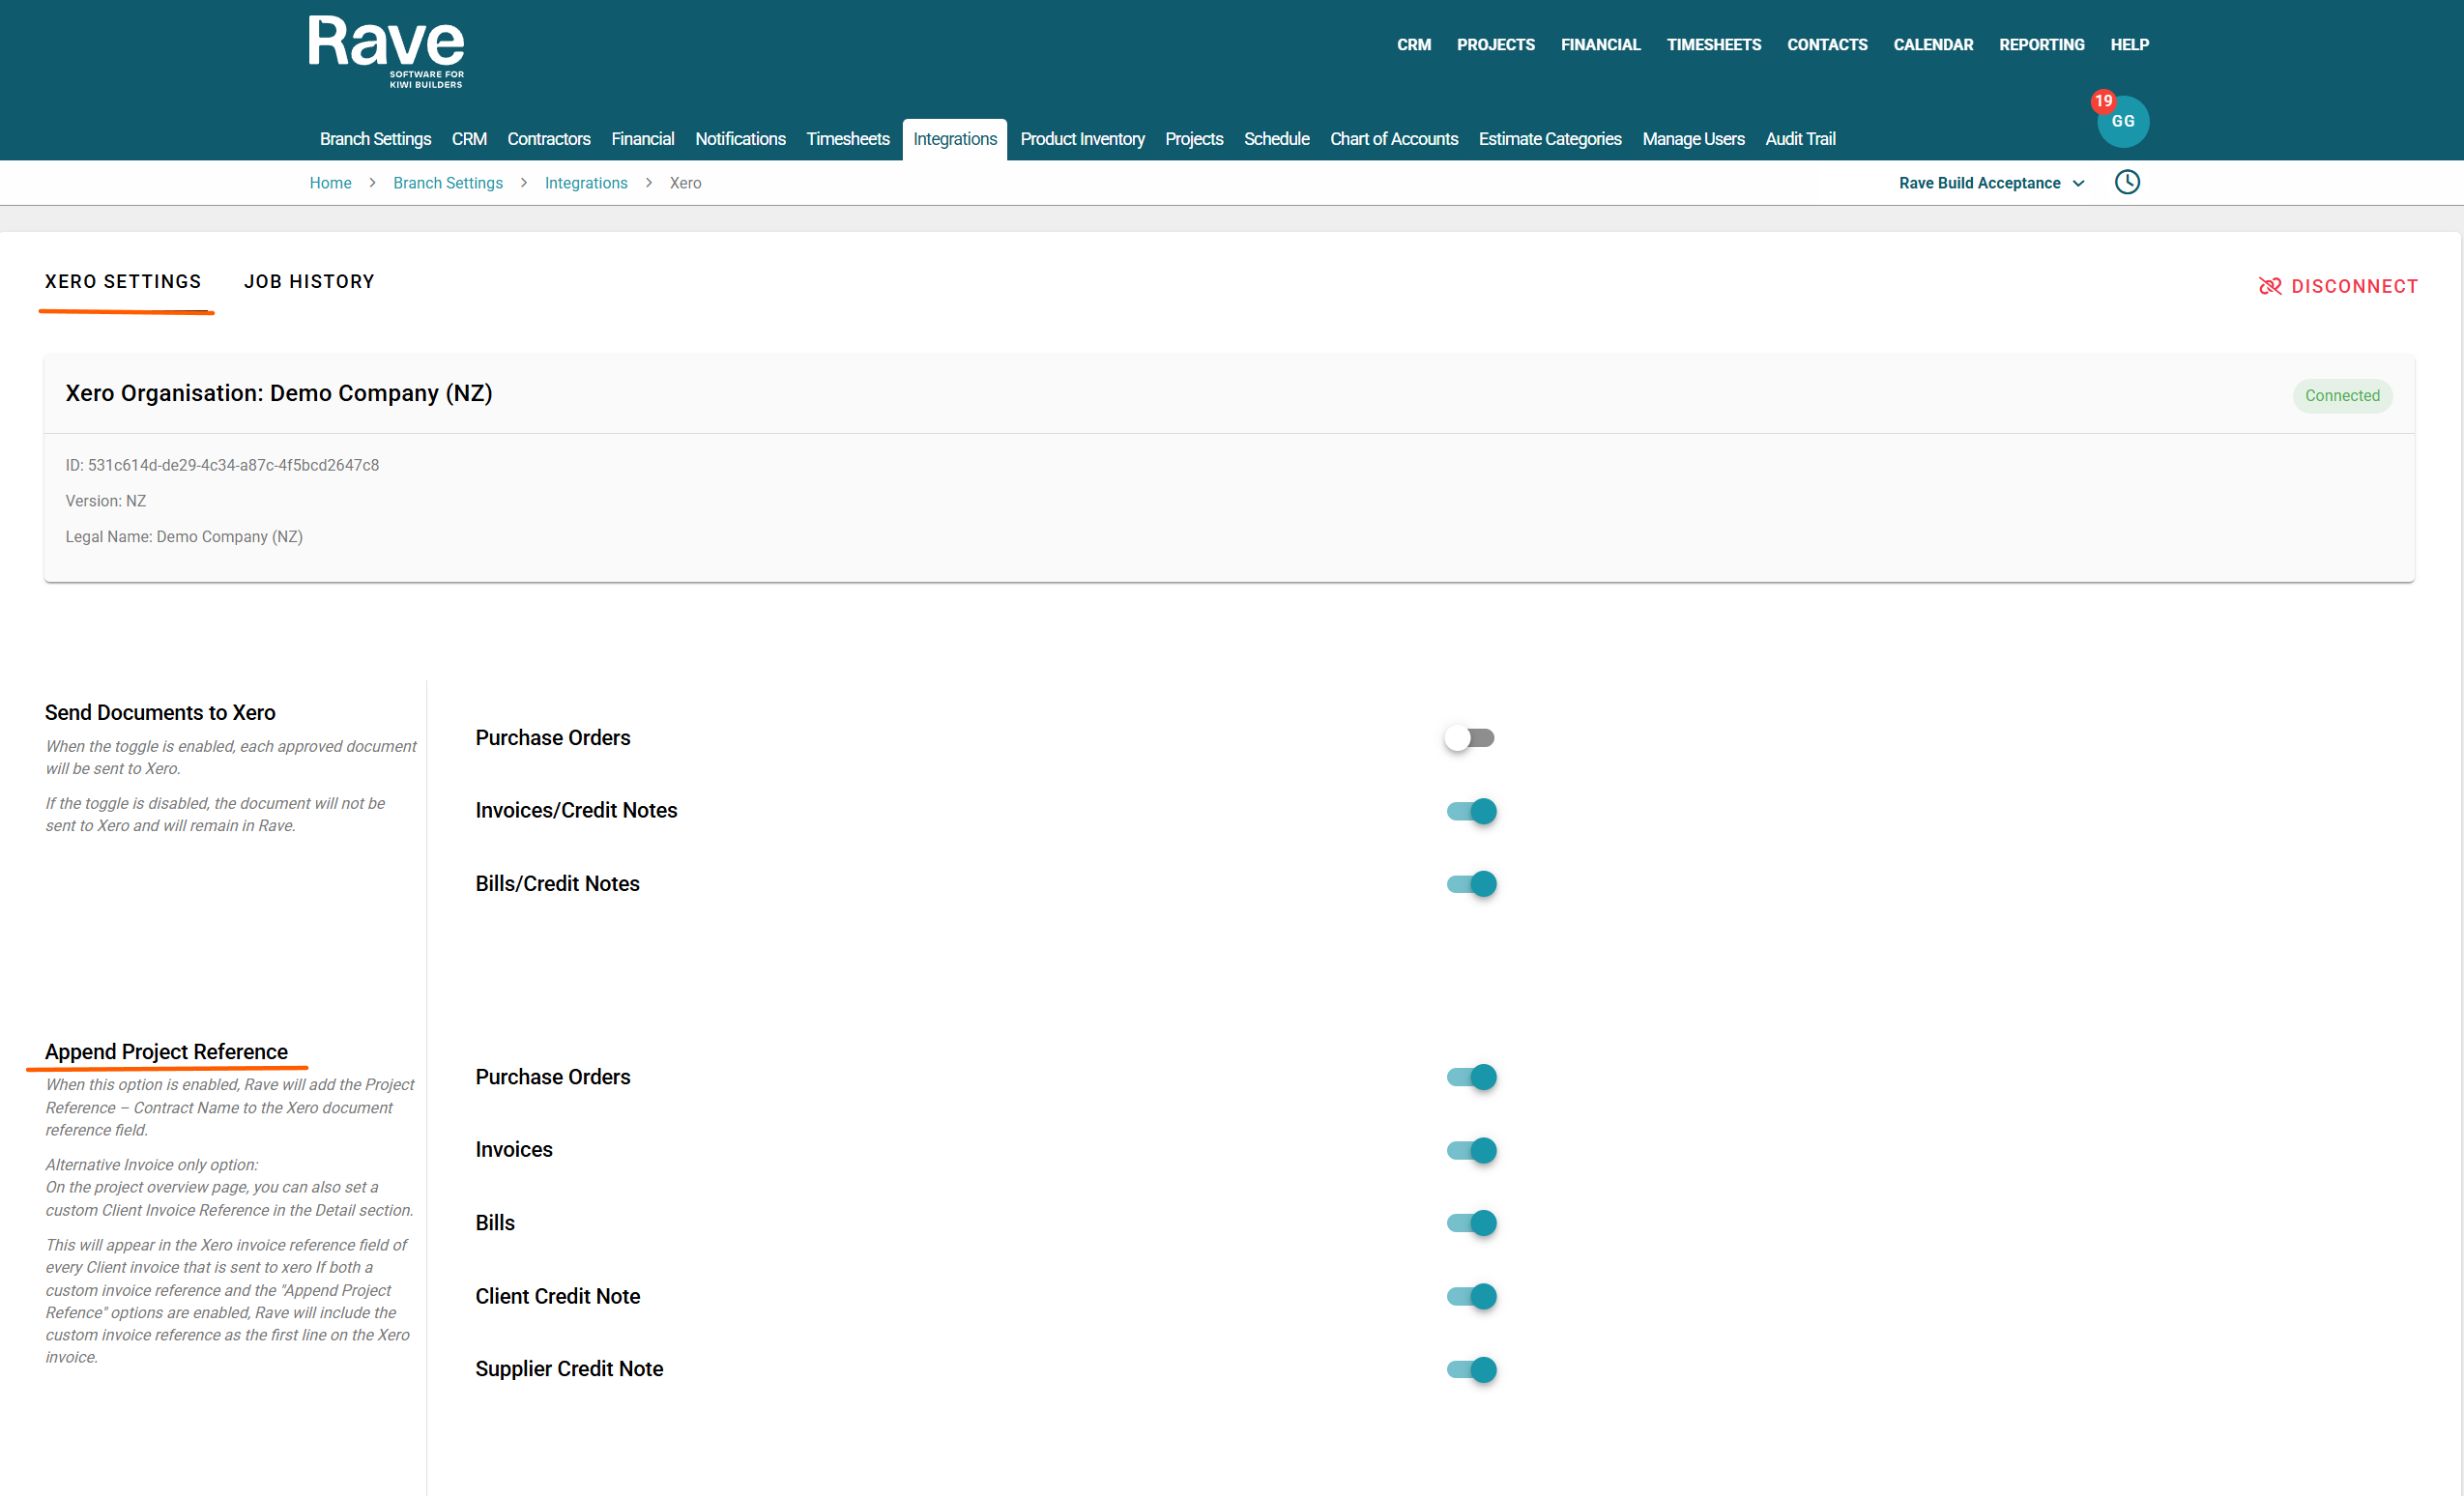The width and height of the screenshot is (2464, 1496).
Task: Go to Home via breadcrumb
Action: click(x=330, y=183)
